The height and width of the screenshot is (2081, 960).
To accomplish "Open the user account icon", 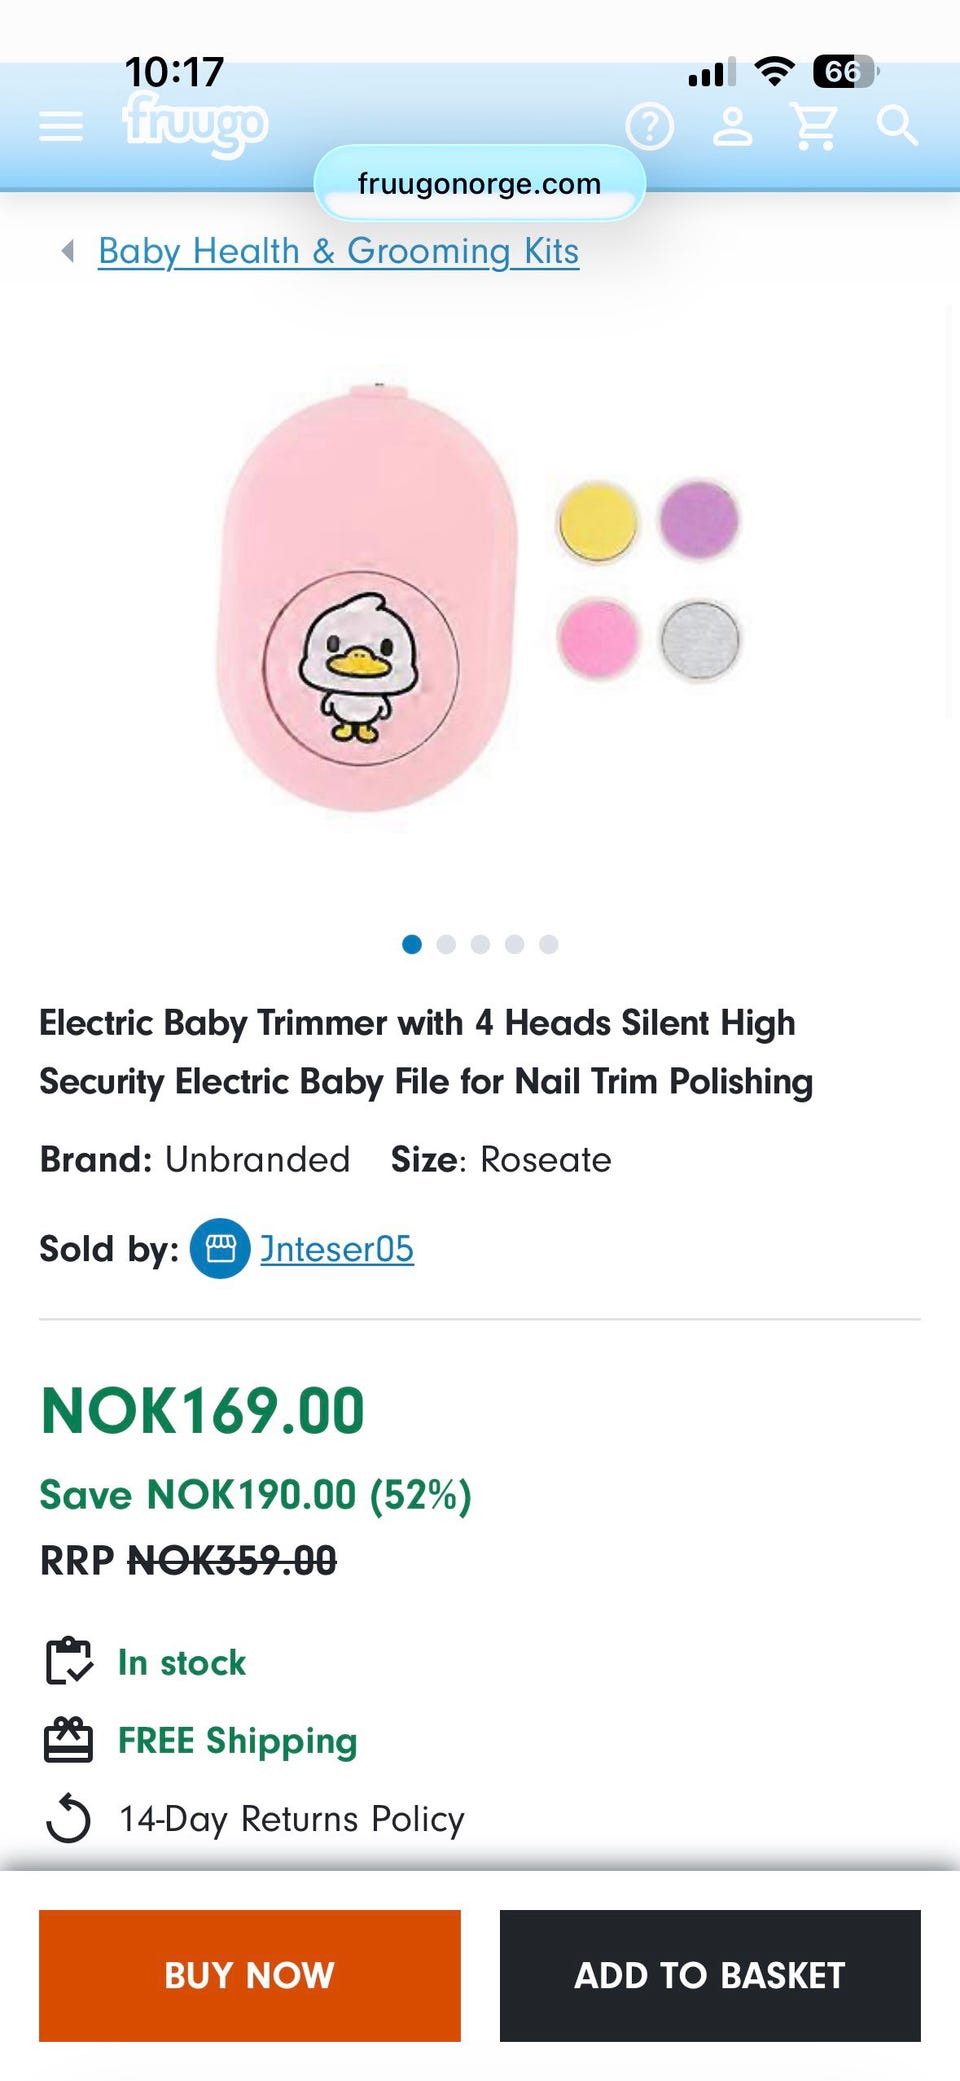I will [733, 127].
